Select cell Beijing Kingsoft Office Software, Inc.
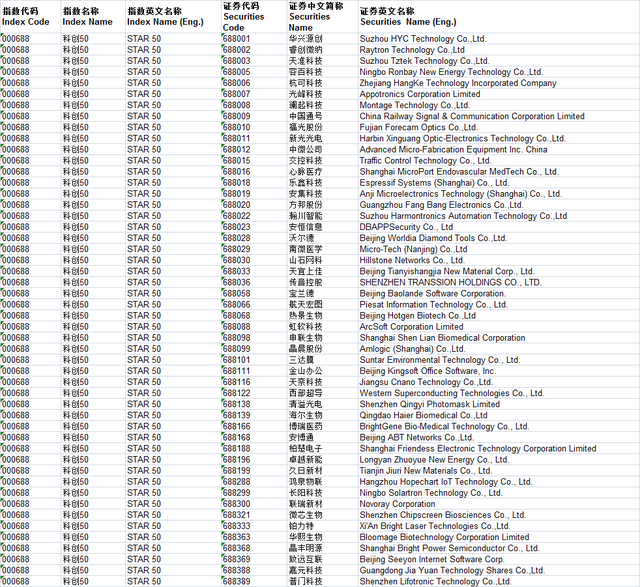Viewport: 640px width, 587px height. point(498,371)
